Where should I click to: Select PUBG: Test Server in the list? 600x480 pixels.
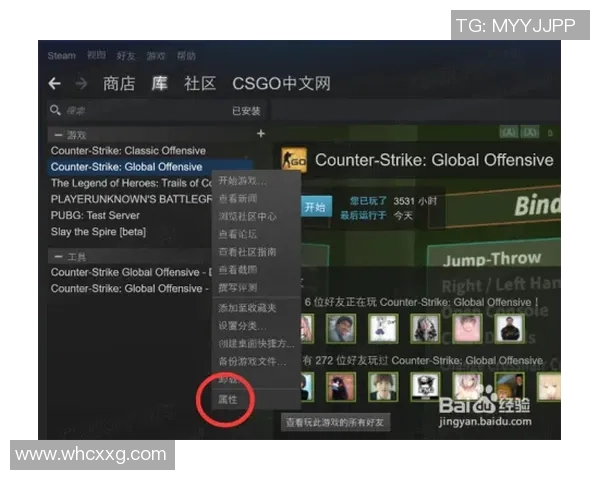pyautogui.click(x=95, y=216)
